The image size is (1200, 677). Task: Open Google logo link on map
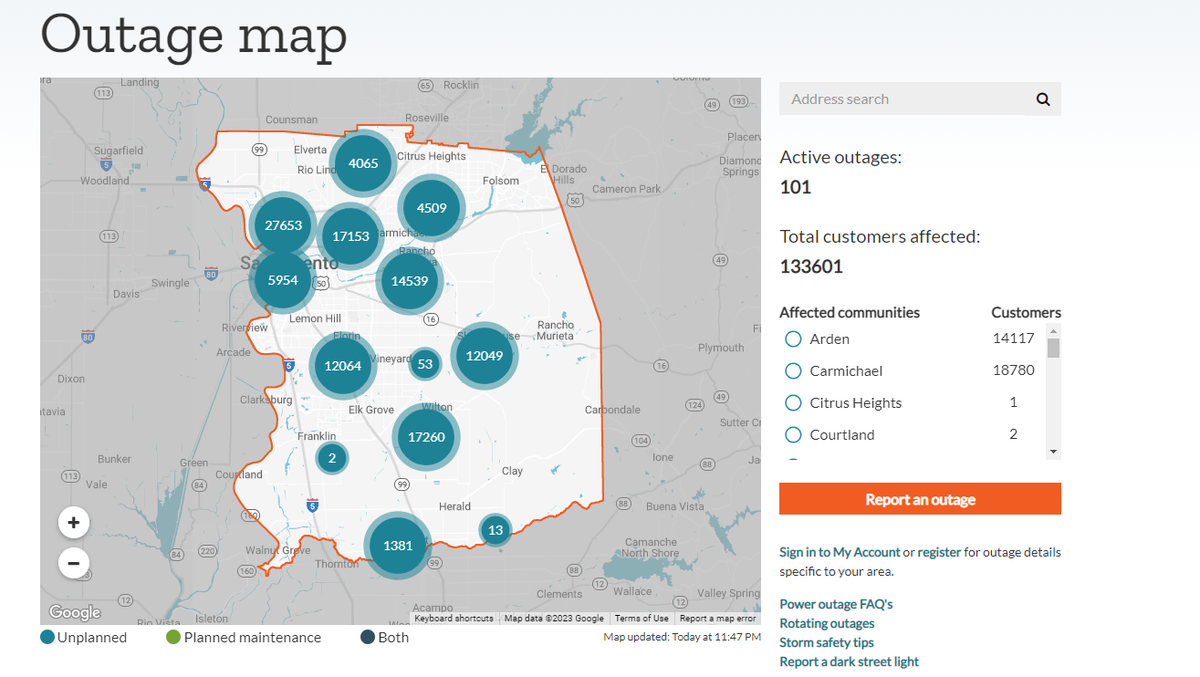coord(75,612)
